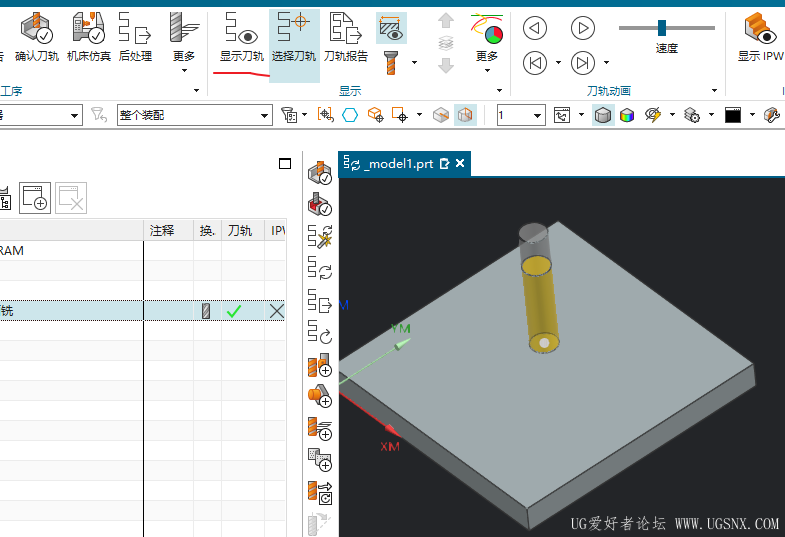Expand the 更多 dropdown in 显示 group
The width and height of the screenshot is (785, 537).
pos(486,45)
